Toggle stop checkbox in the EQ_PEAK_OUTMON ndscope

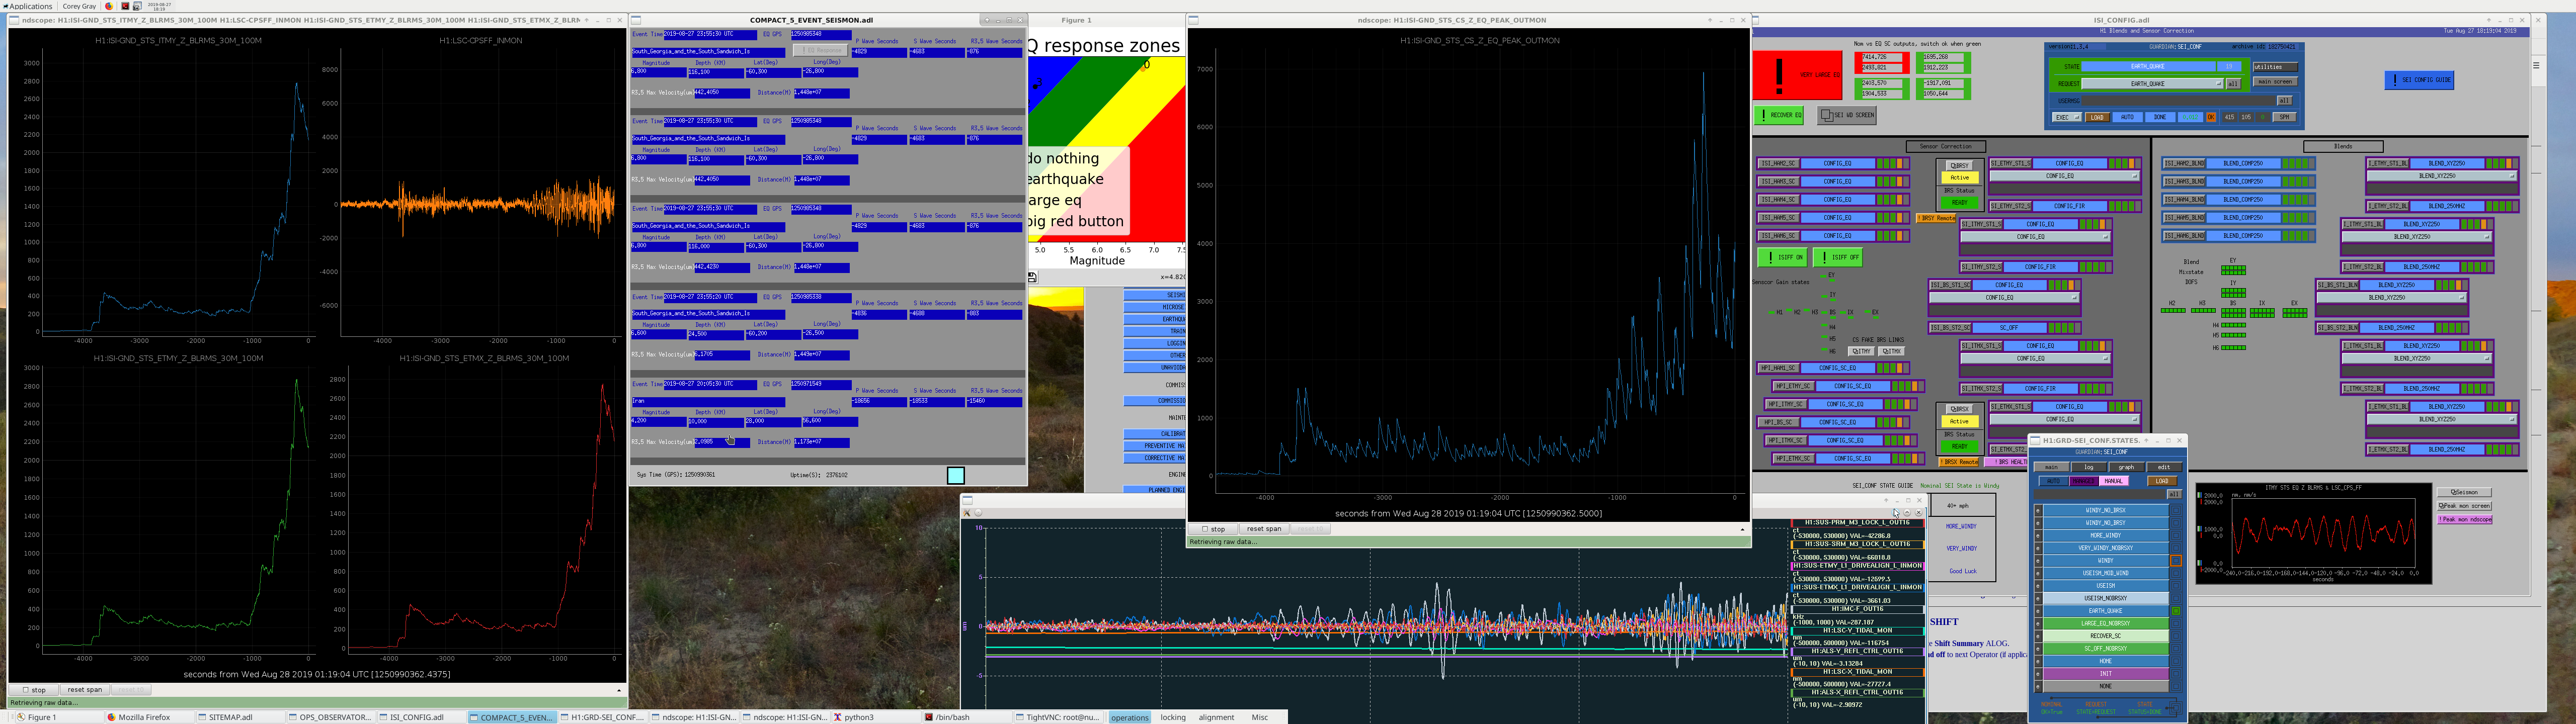[x=1213, y=529]
